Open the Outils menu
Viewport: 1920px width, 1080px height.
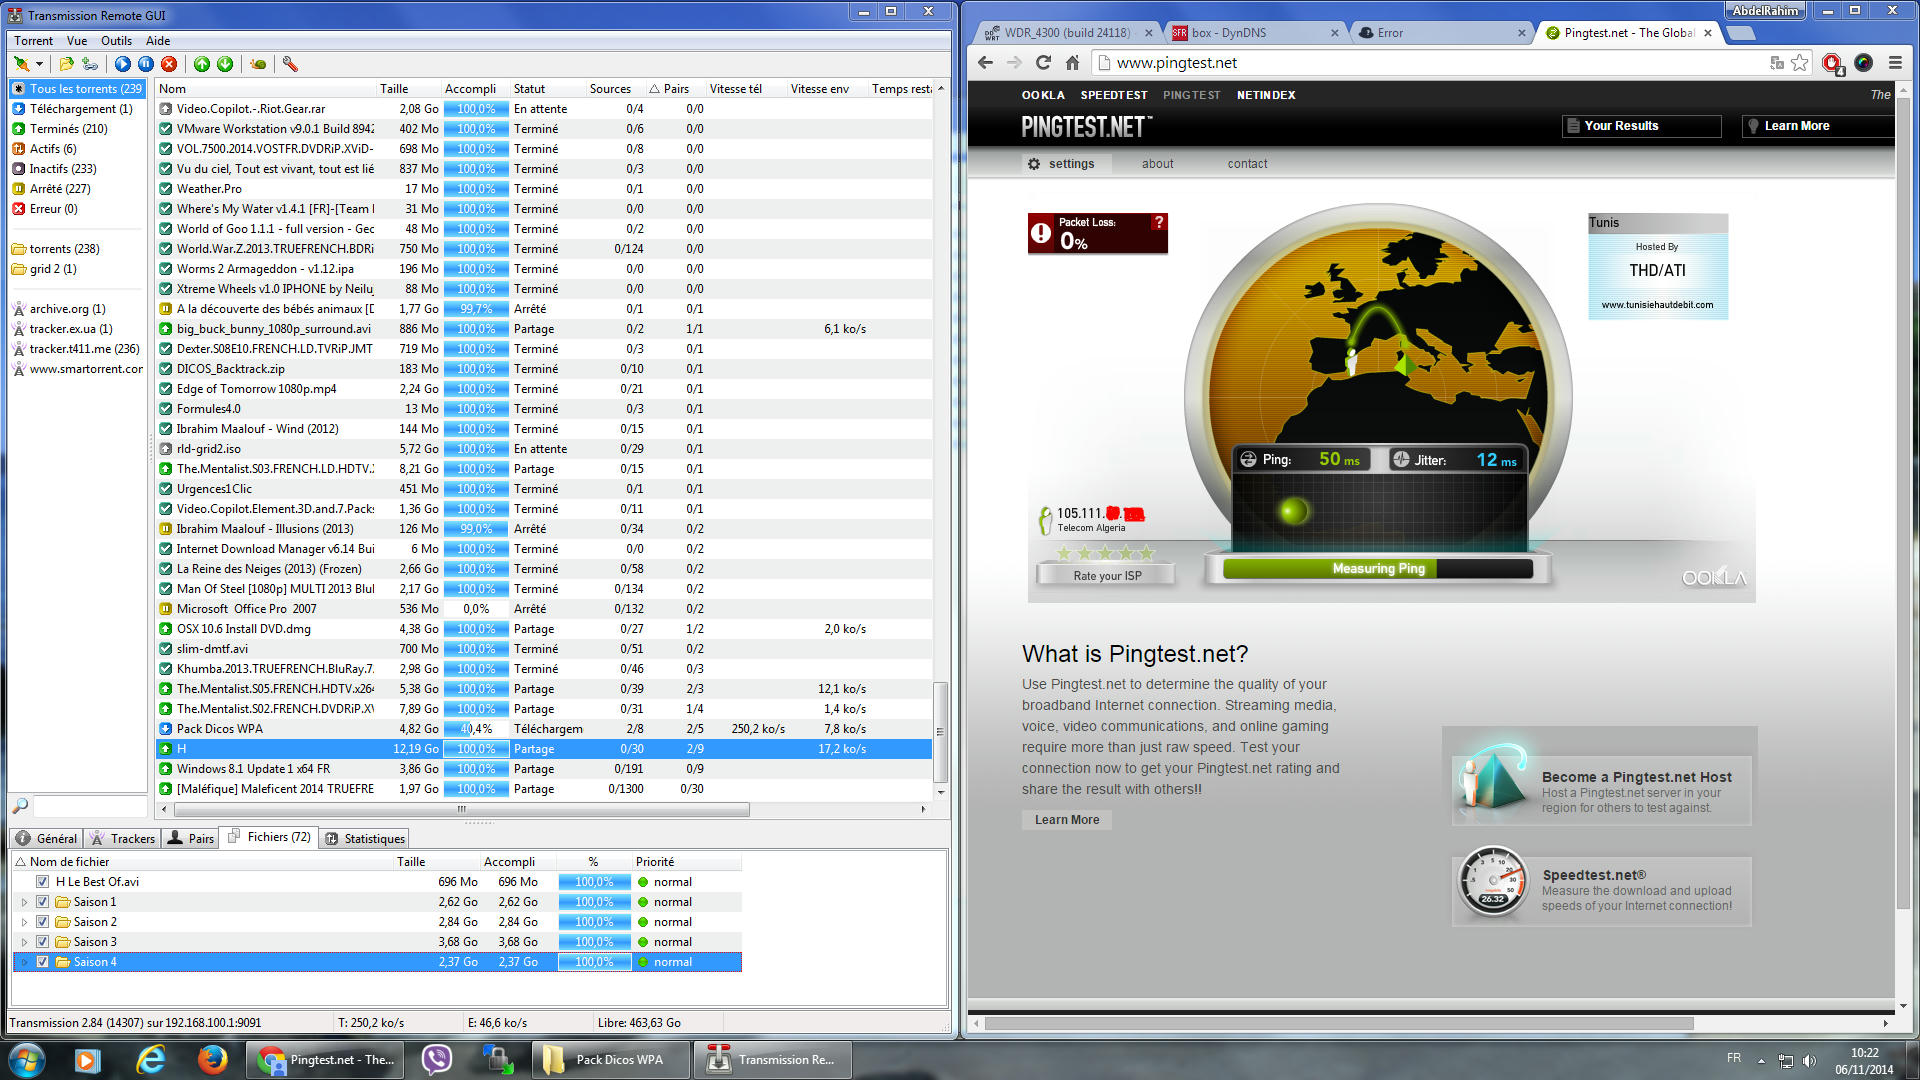(x=116, y=41)
